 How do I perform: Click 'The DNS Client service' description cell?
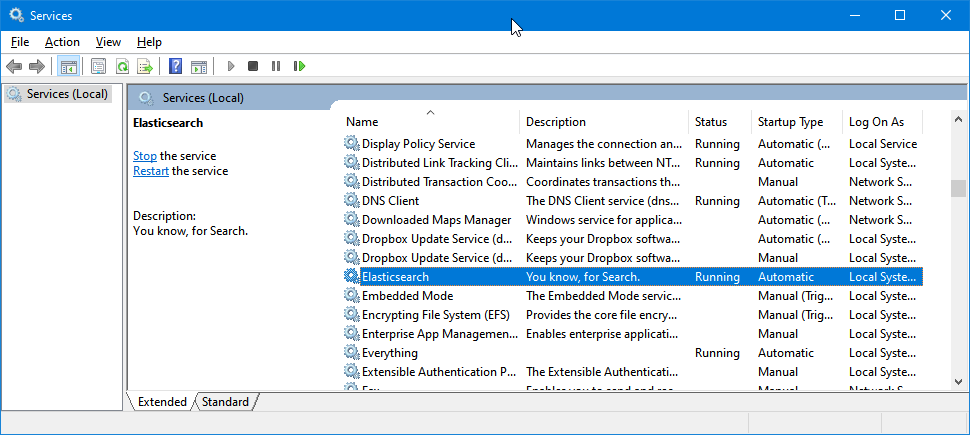click(604, 200)
